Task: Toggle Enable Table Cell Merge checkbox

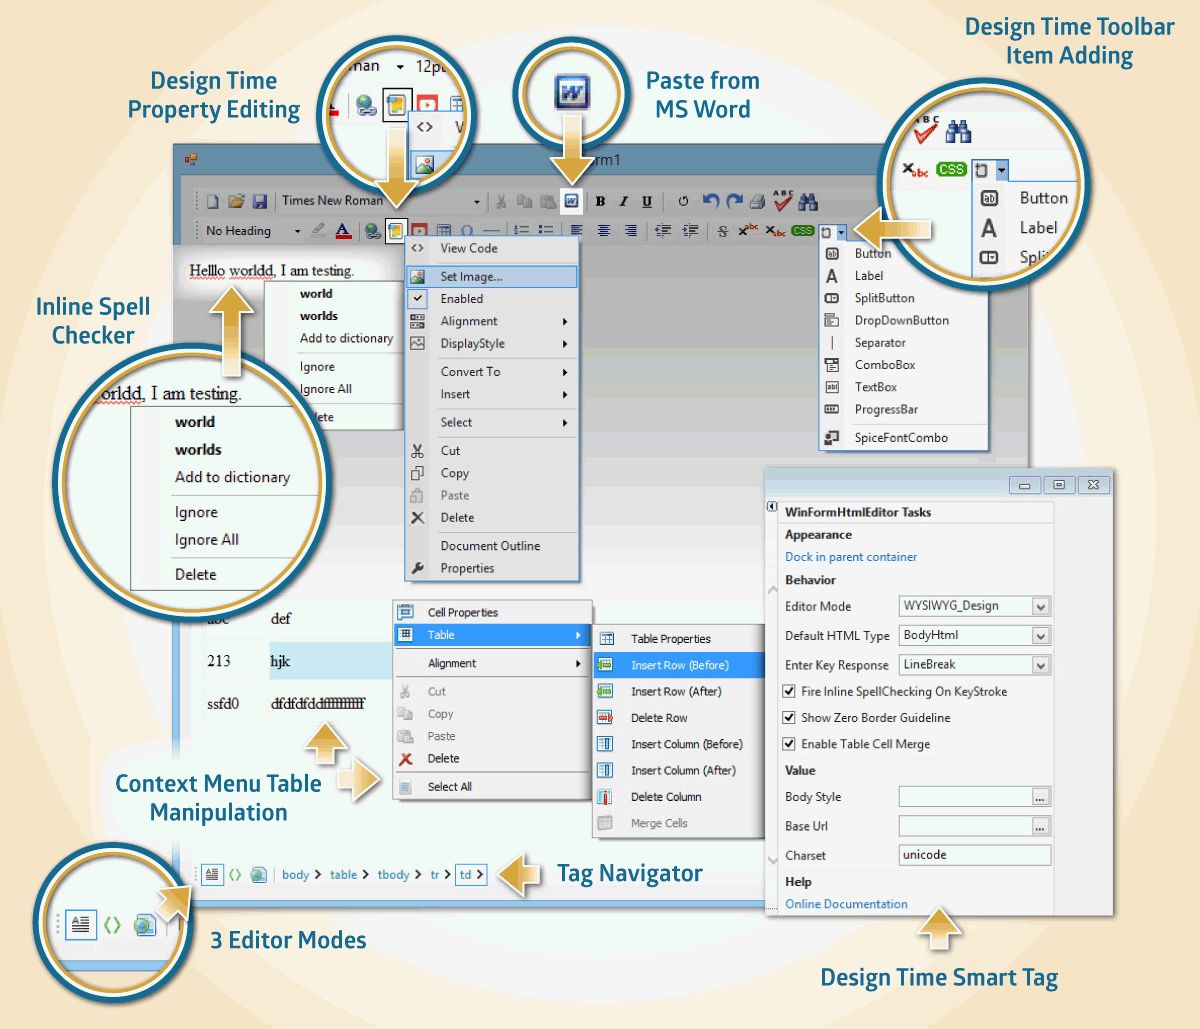Action: (x=789, y=744)
